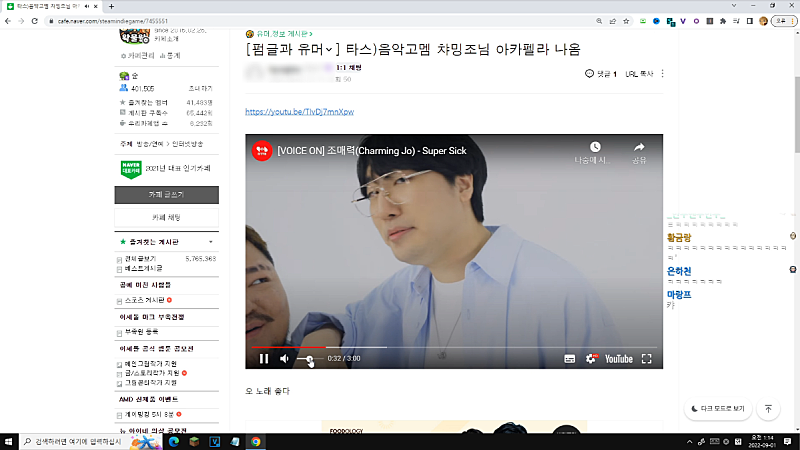Open the Chrome profile avatar
The image size is (800, 450).
763,21
